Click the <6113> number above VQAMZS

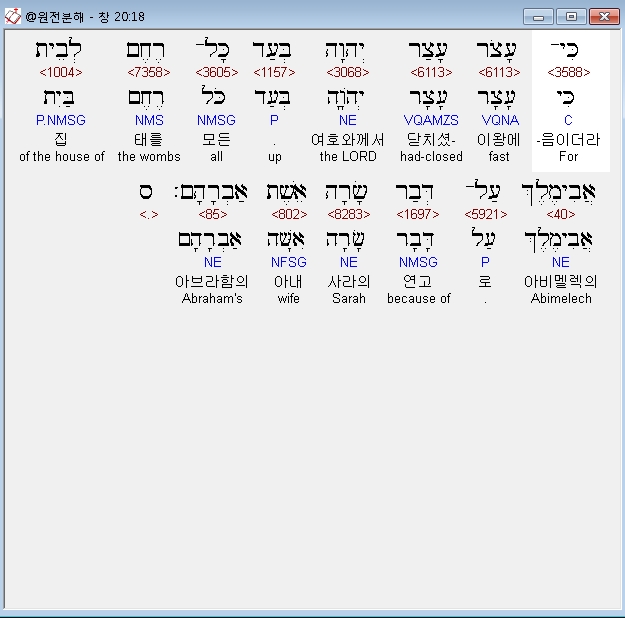[x=431, y=72]
